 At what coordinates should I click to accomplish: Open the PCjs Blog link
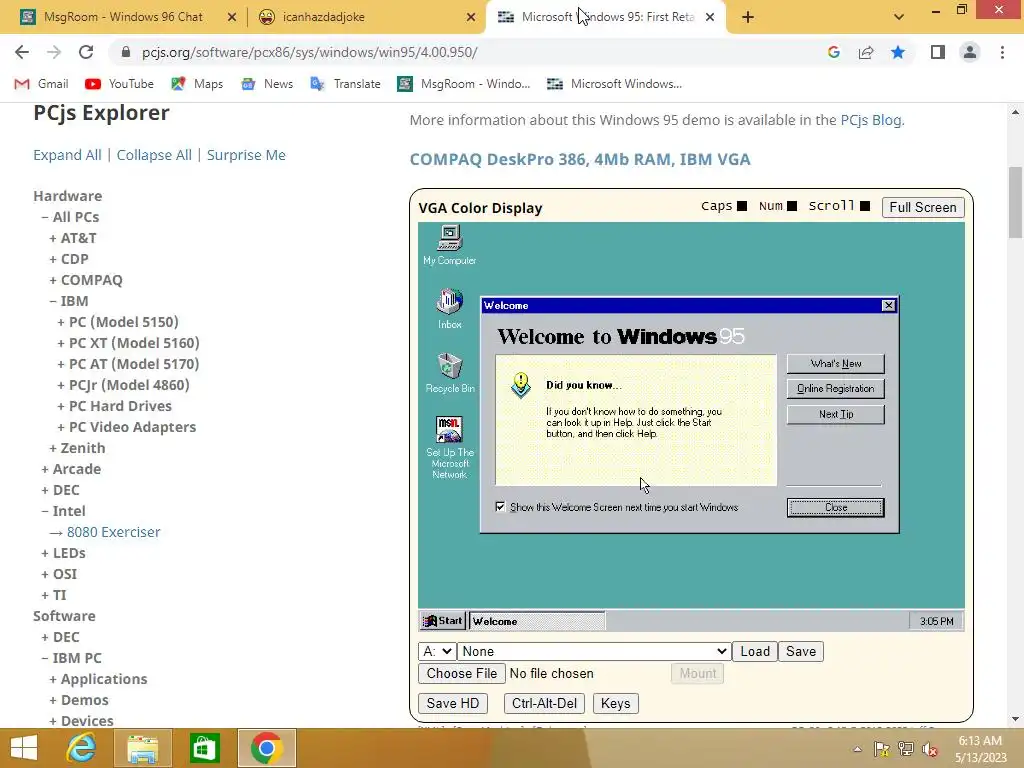(x=871, y=120)
